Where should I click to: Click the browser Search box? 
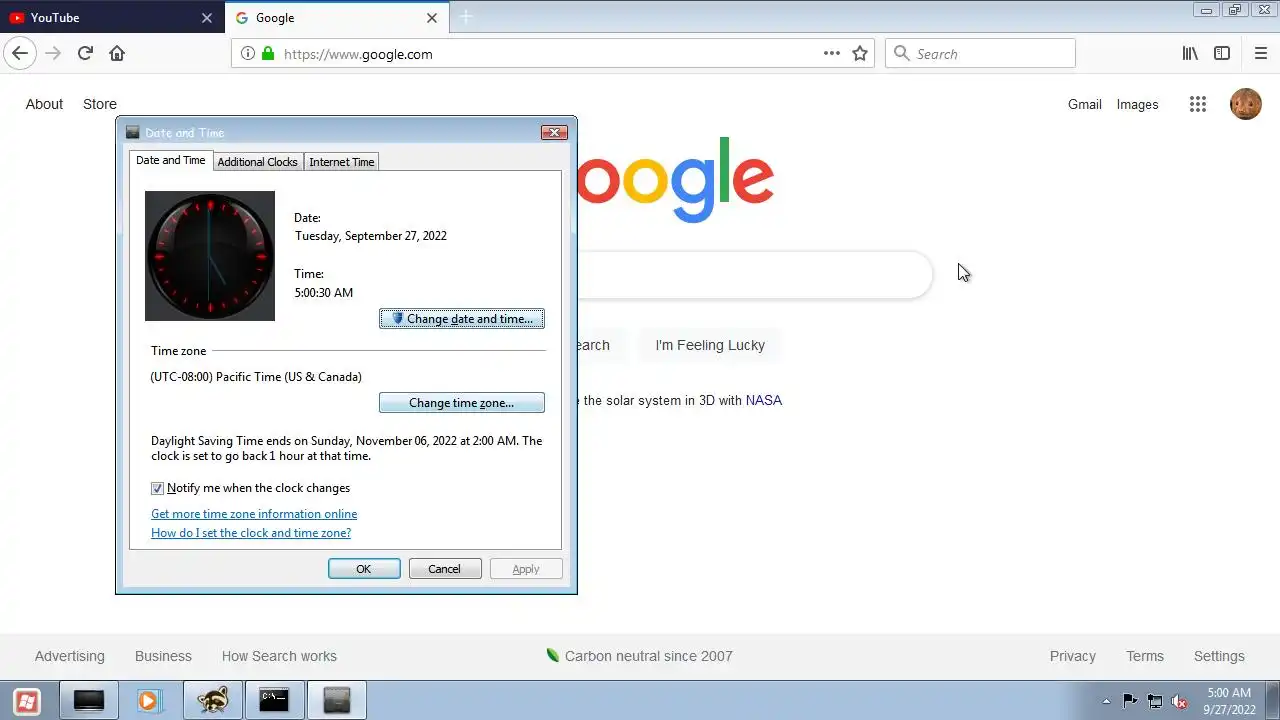pyautogui.click(x=980, y=54)
